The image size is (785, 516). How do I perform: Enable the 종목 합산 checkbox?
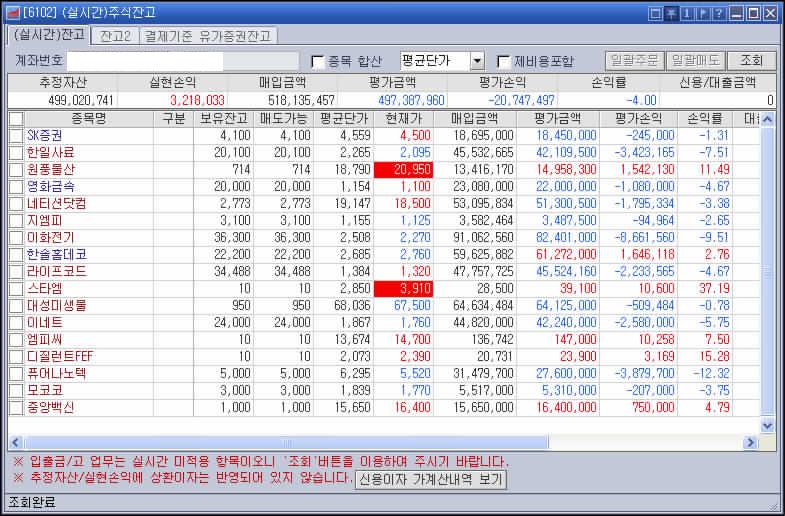pyautogui.click(x=317, y=62)
